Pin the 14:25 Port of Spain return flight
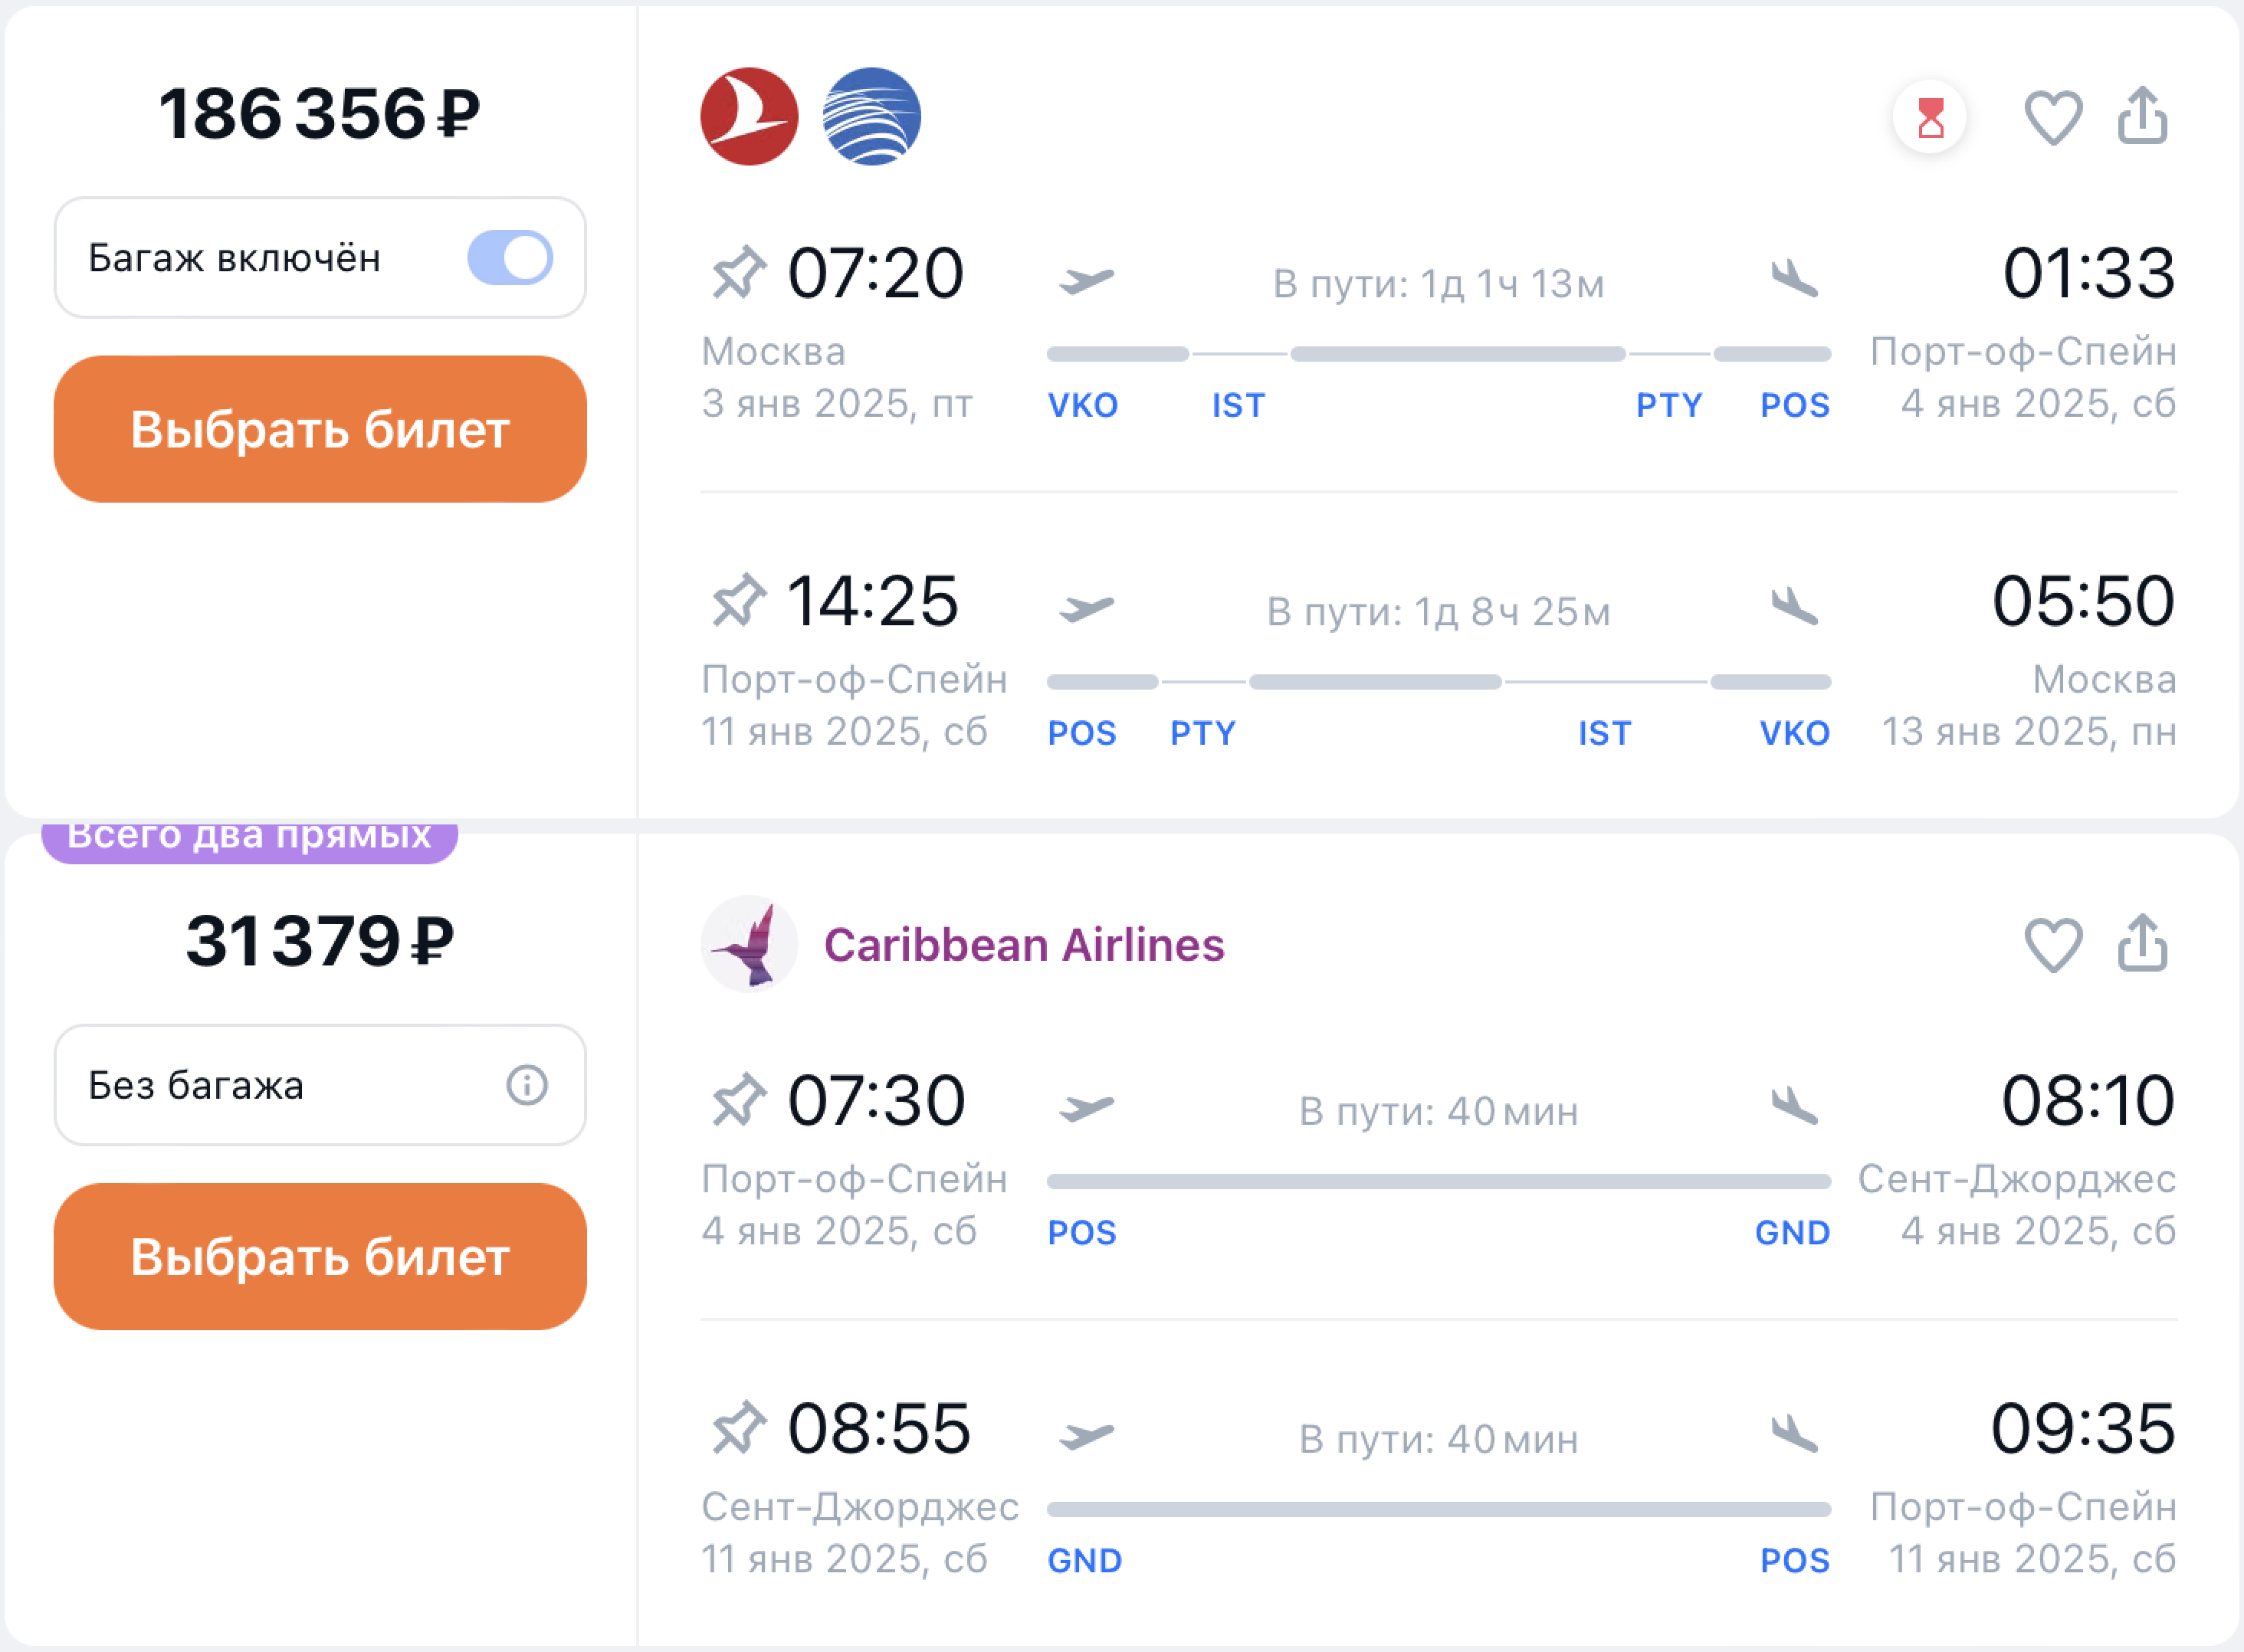 (738, 601)
